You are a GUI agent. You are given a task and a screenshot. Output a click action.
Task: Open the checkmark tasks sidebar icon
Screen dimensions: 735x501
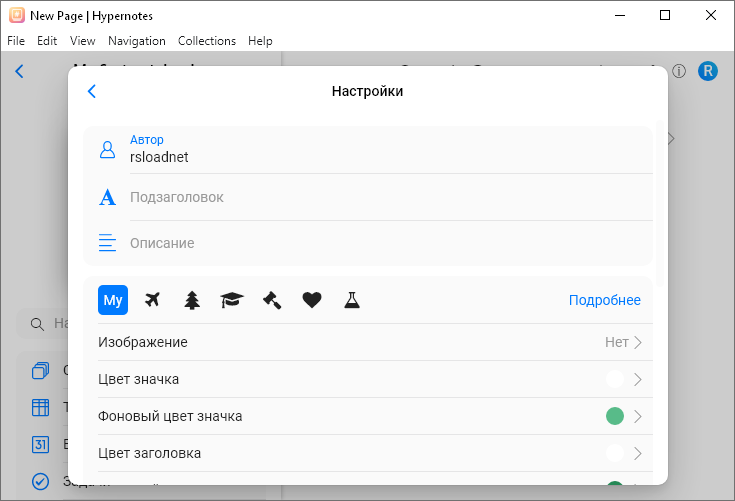pyautogui.click(x=40, y=481)
